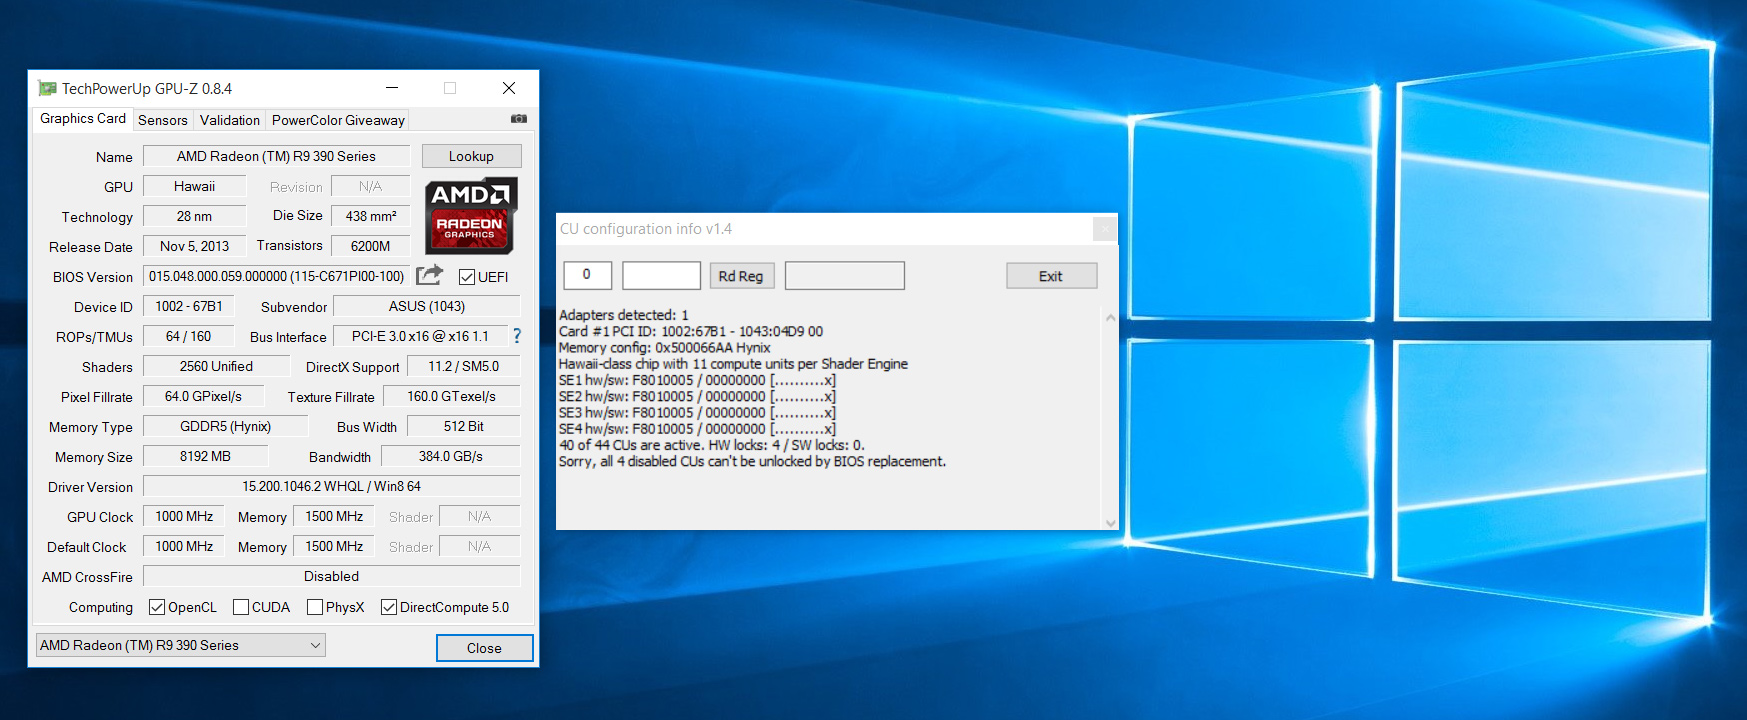
Task: Click the Rd Reg button
Action: (x=740, y=276)
